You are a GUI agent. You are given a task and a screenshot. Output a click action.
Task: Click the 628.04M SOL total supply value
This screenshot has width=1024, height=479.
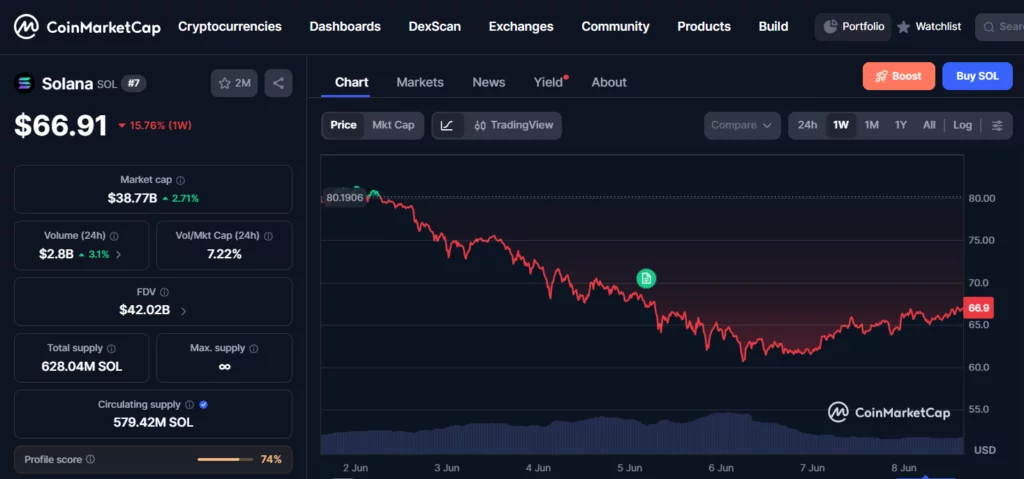point(82,367)
